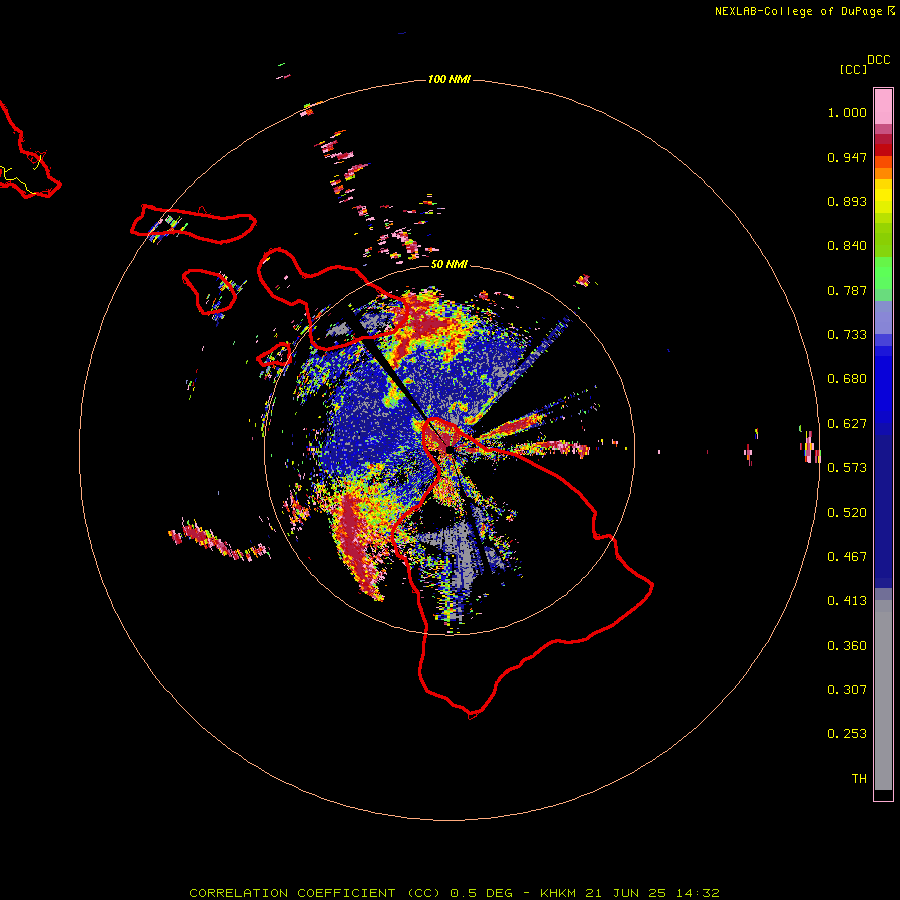Click the 100 NMI range ring label
The width and height of the screenshot is (900, 900).
449,79
